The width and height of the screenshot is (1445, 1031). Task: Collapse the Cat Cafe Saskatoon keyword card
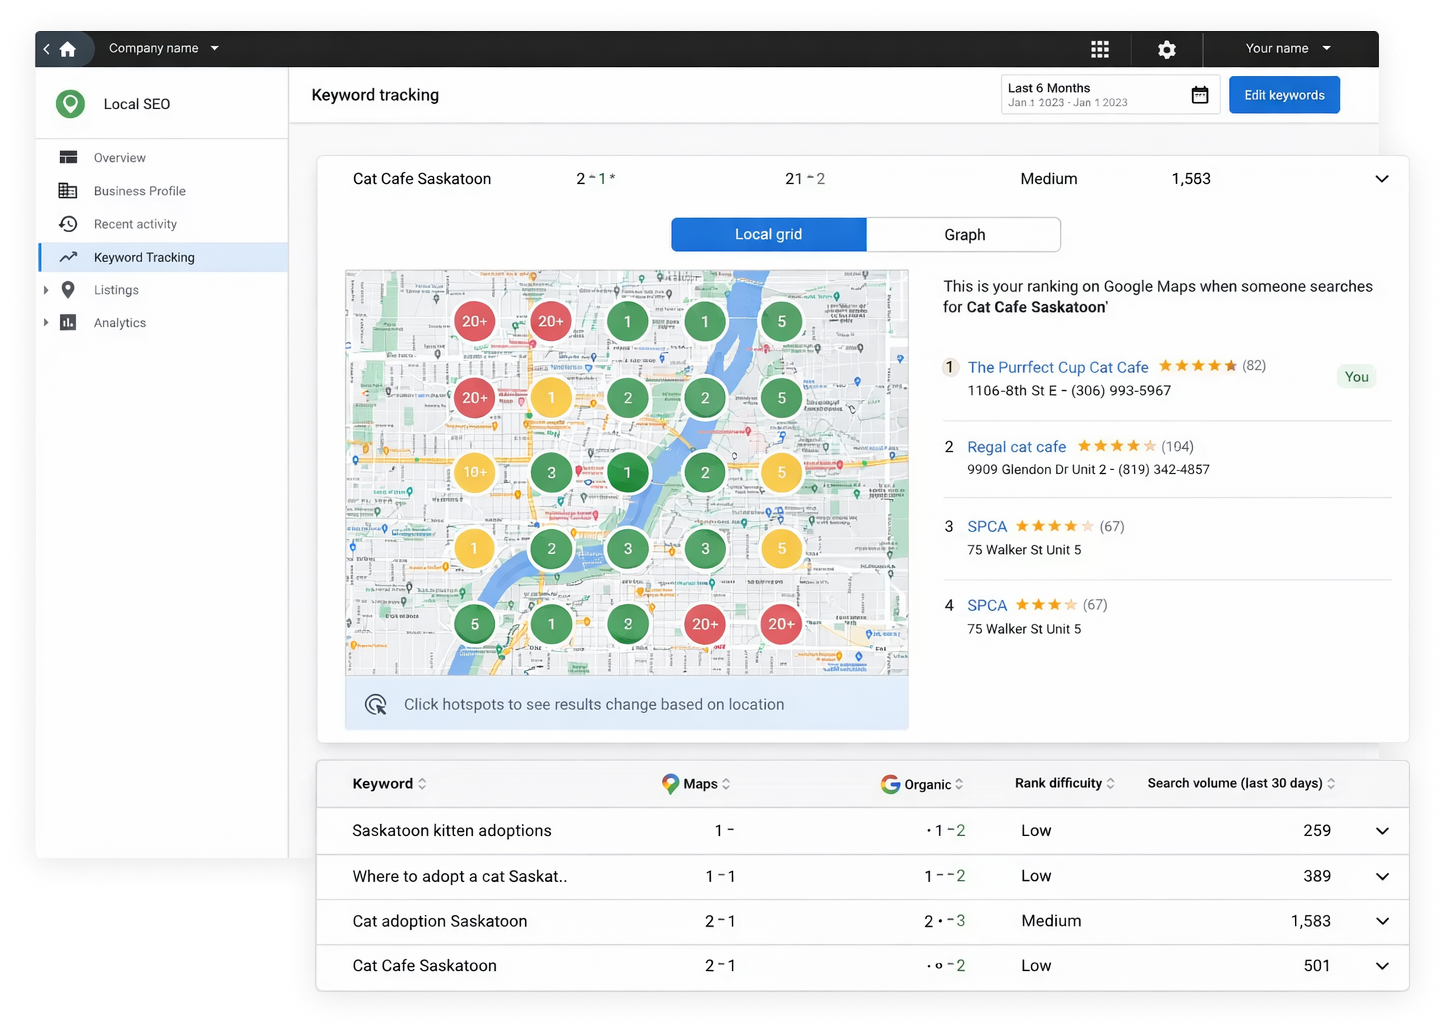pos(1382,178)
